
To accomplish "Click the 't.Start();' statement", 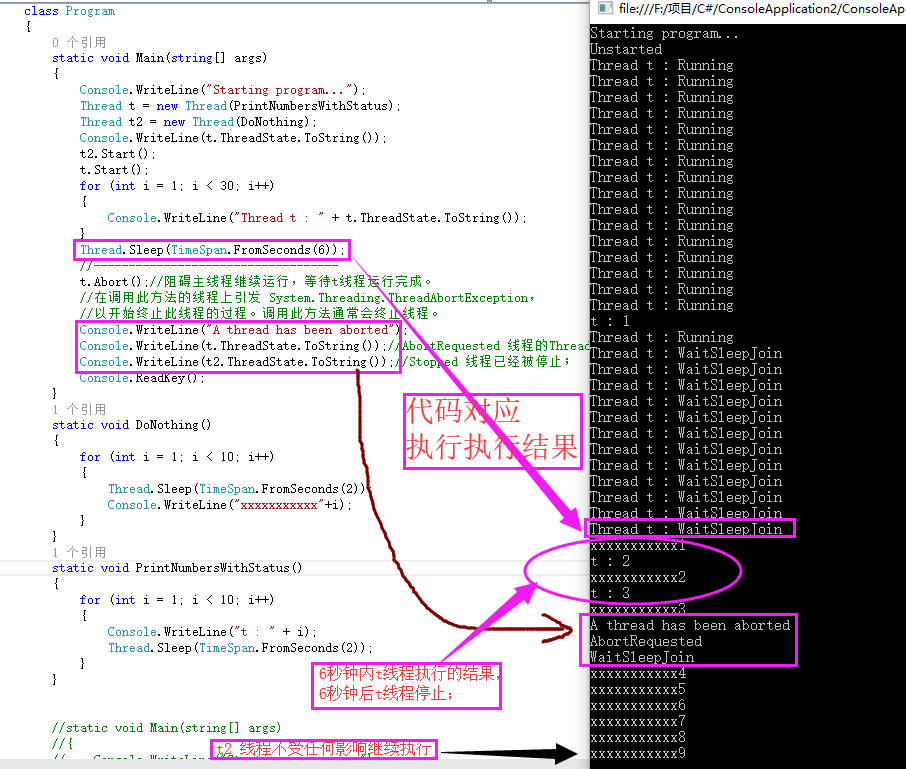I will (x=114, y=170).
